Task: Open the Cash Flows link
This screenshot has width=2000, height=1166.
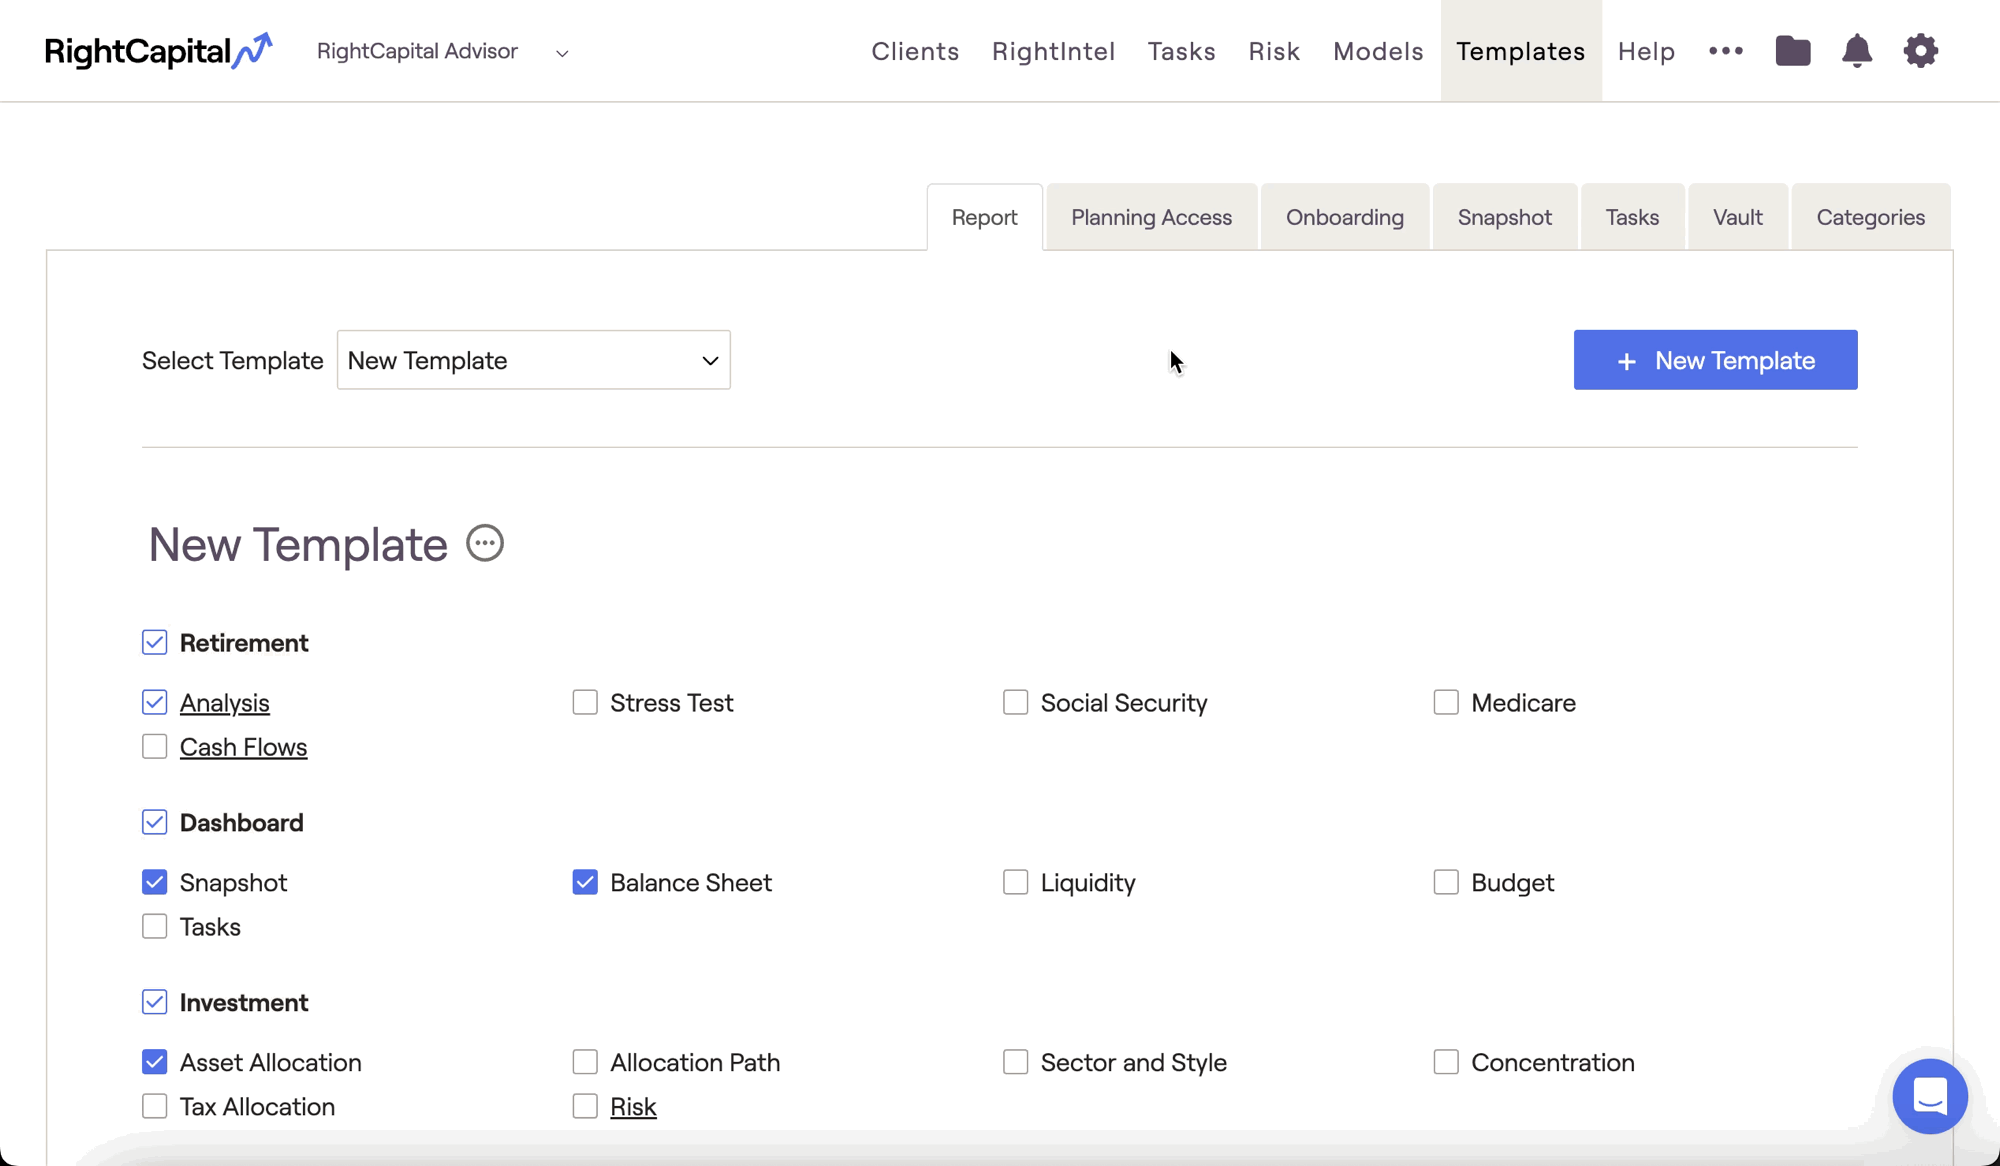Action: pos(243,747)
